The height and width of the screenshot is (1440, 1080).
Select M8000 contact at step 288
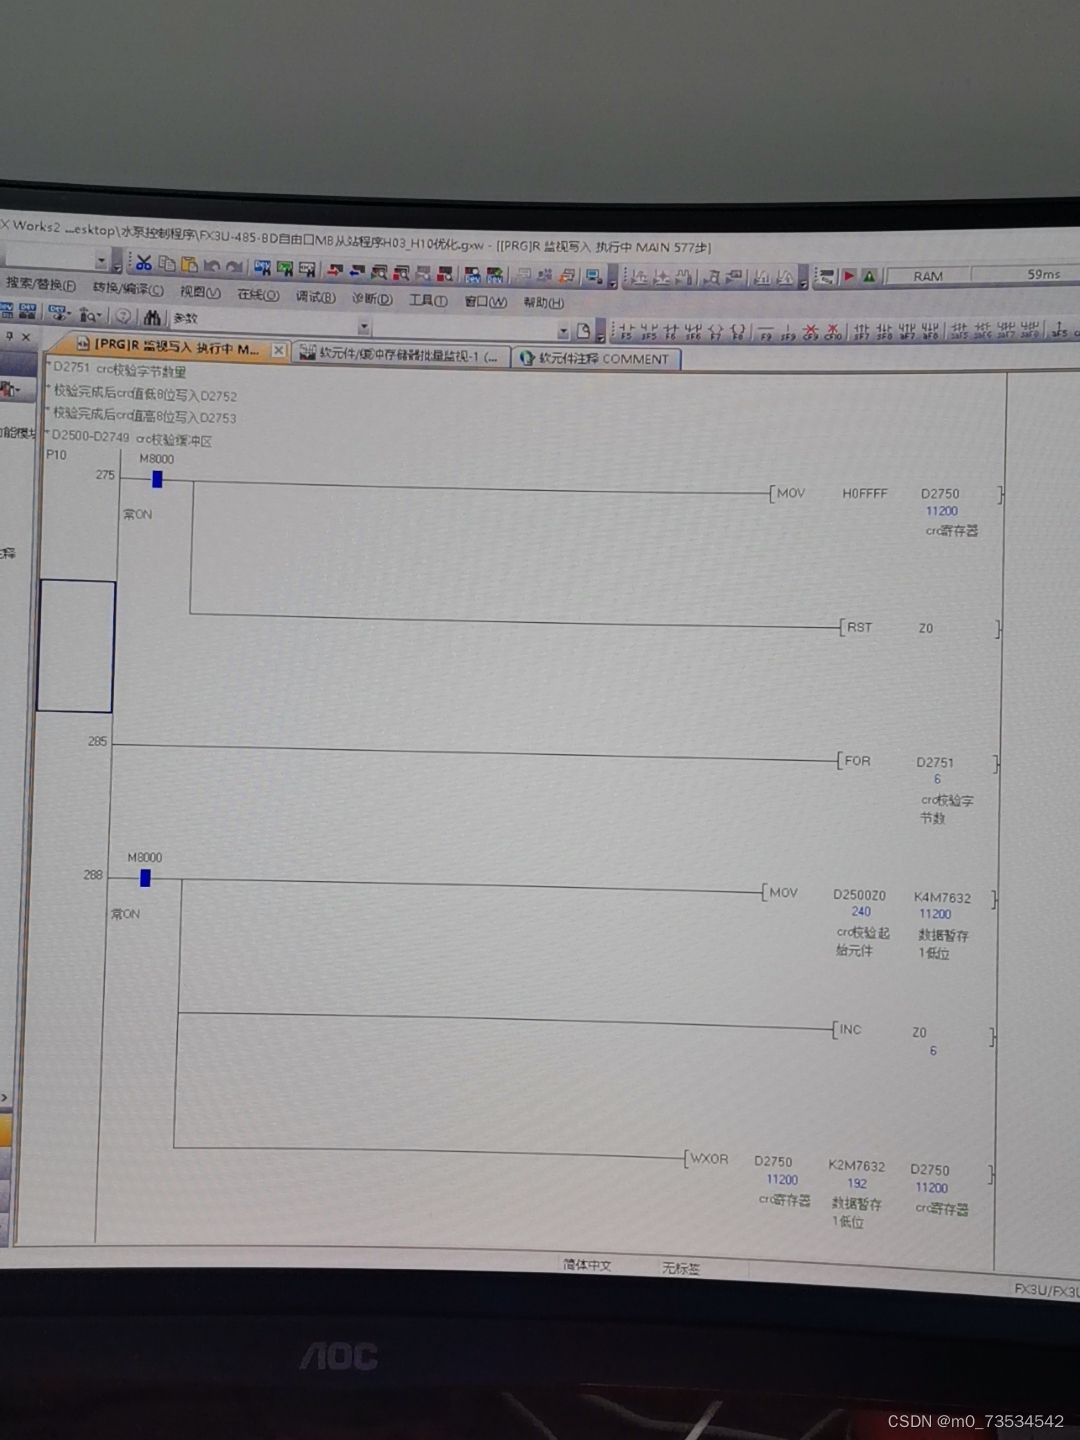[145, 878]
